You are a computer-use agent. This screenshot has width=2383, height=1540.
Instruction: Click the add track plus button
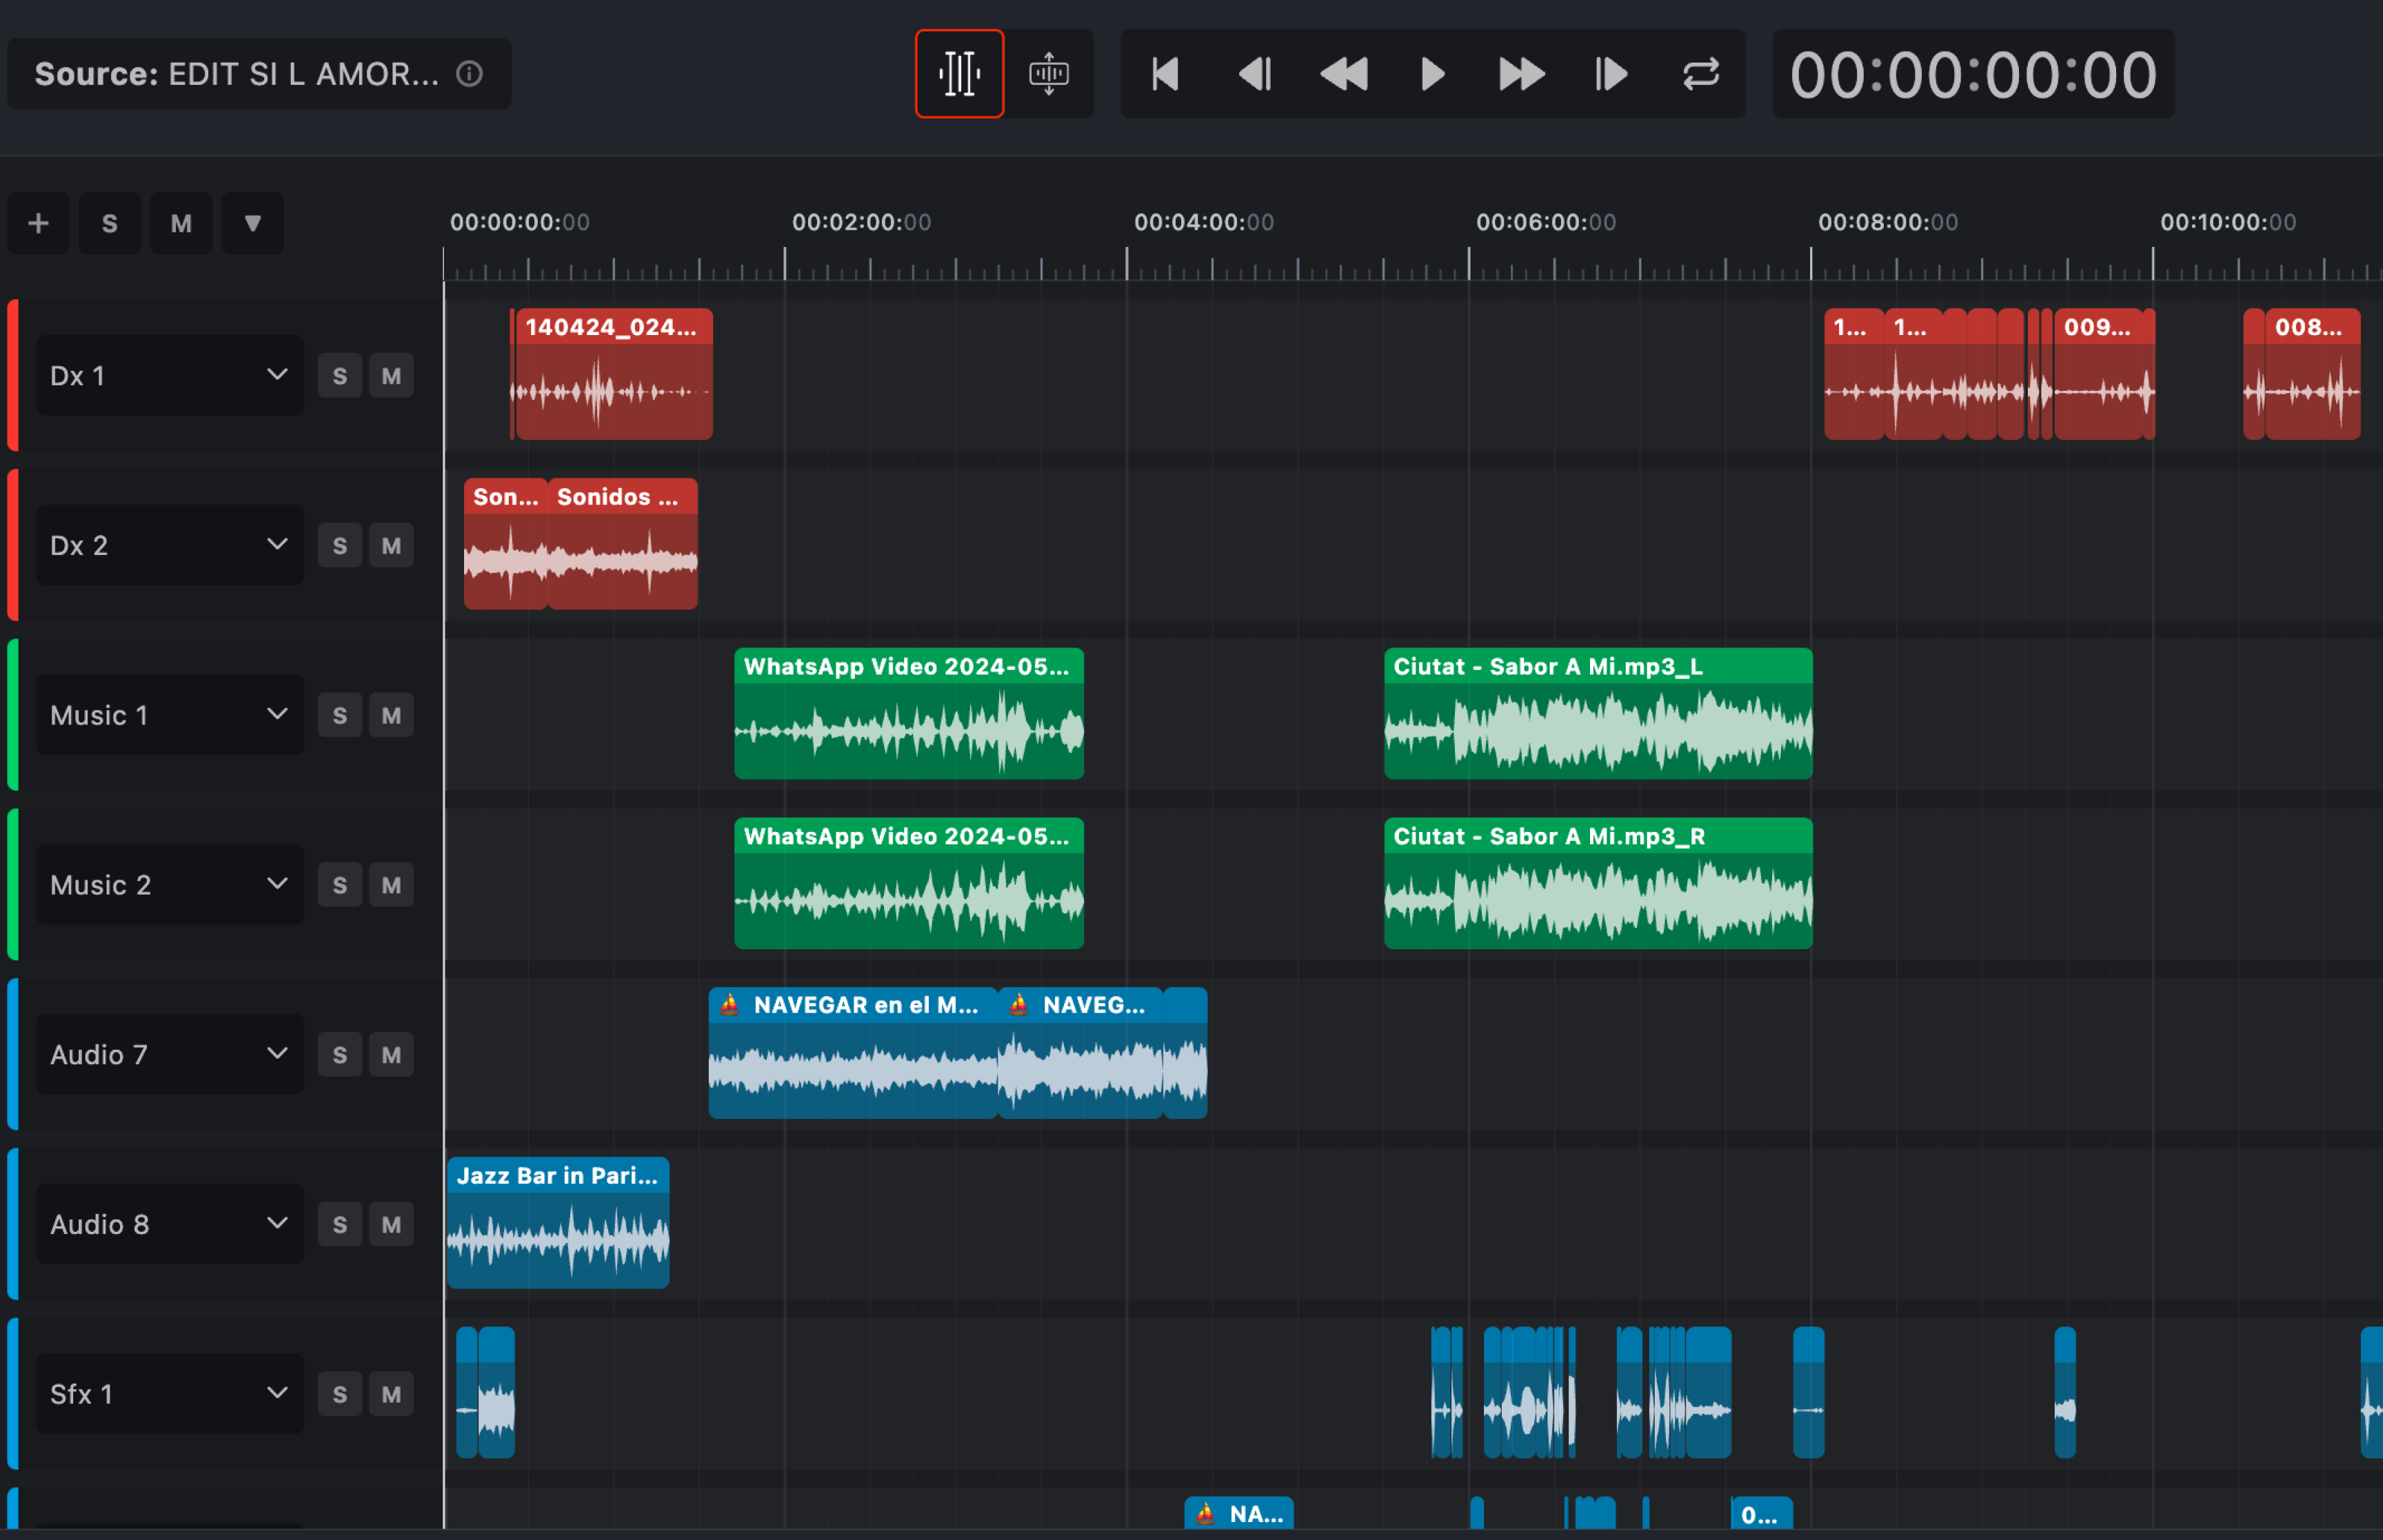[x=39, y=223]
